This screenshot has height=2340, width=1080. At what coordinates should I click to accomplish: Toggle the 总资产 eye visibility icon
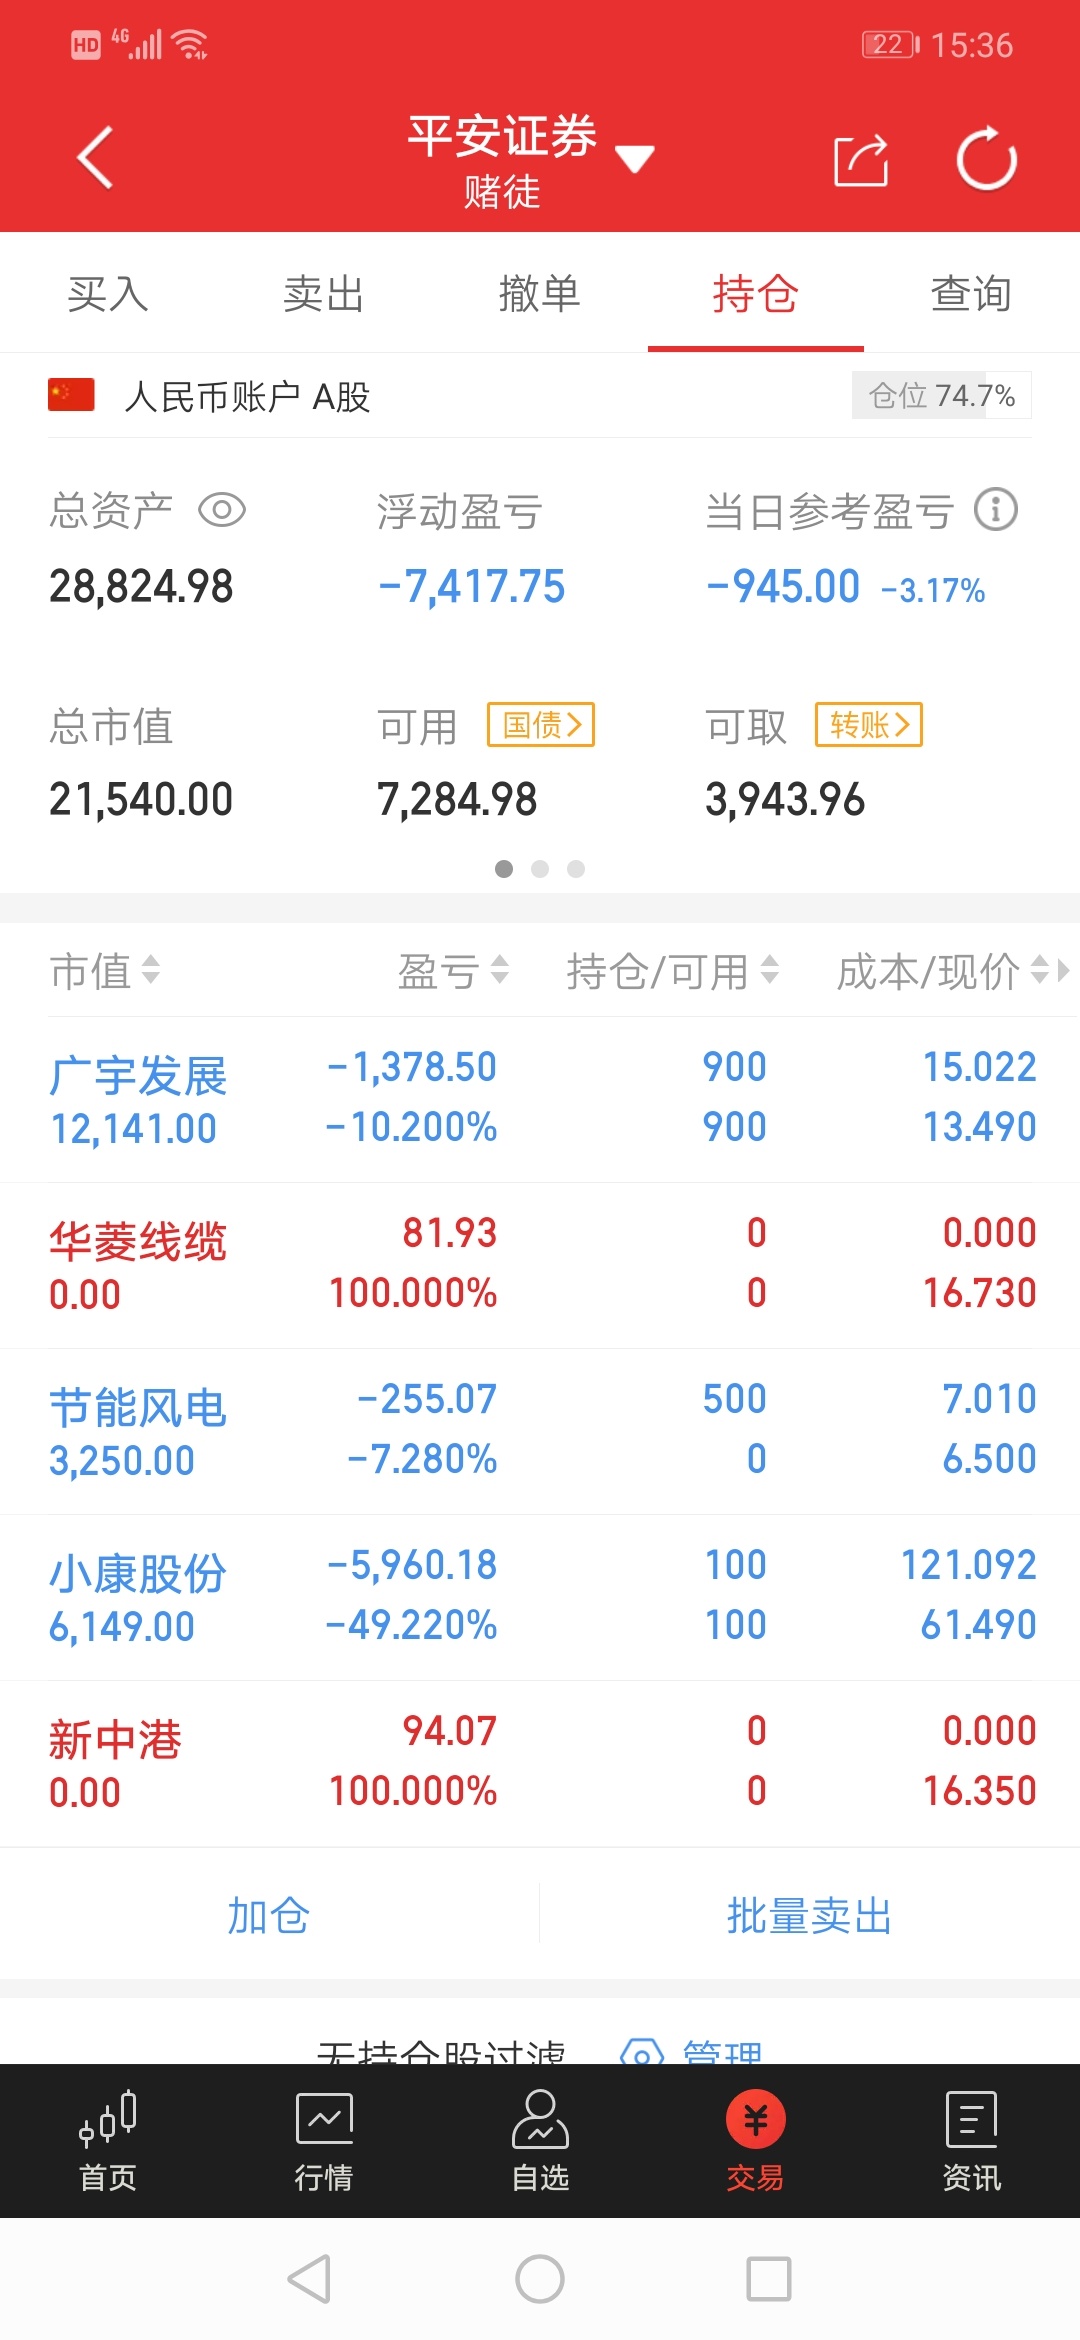coord(222,510)
